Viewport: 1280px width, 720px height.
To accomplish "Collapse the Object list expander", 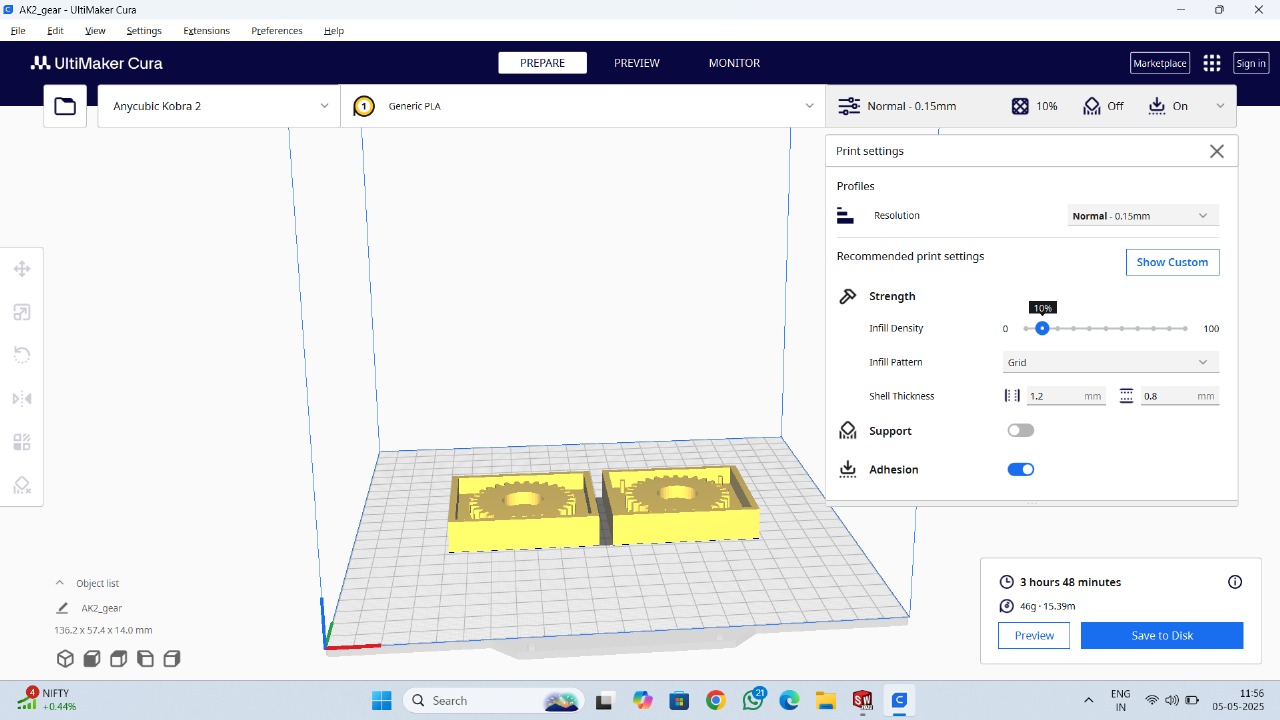I will [x=59, y=583].
